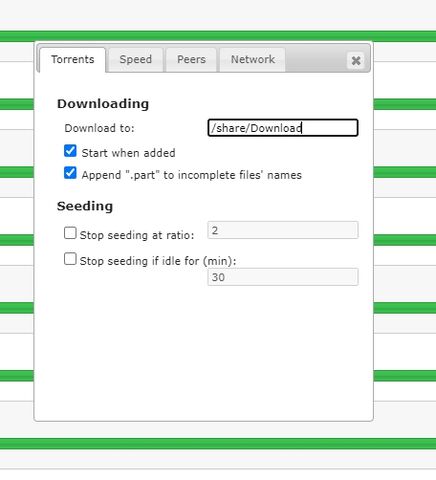The width and height of the screenshot is (436, 480).
Task: Click the seeding ratio field showing 2
Action: tap(283, 230)
